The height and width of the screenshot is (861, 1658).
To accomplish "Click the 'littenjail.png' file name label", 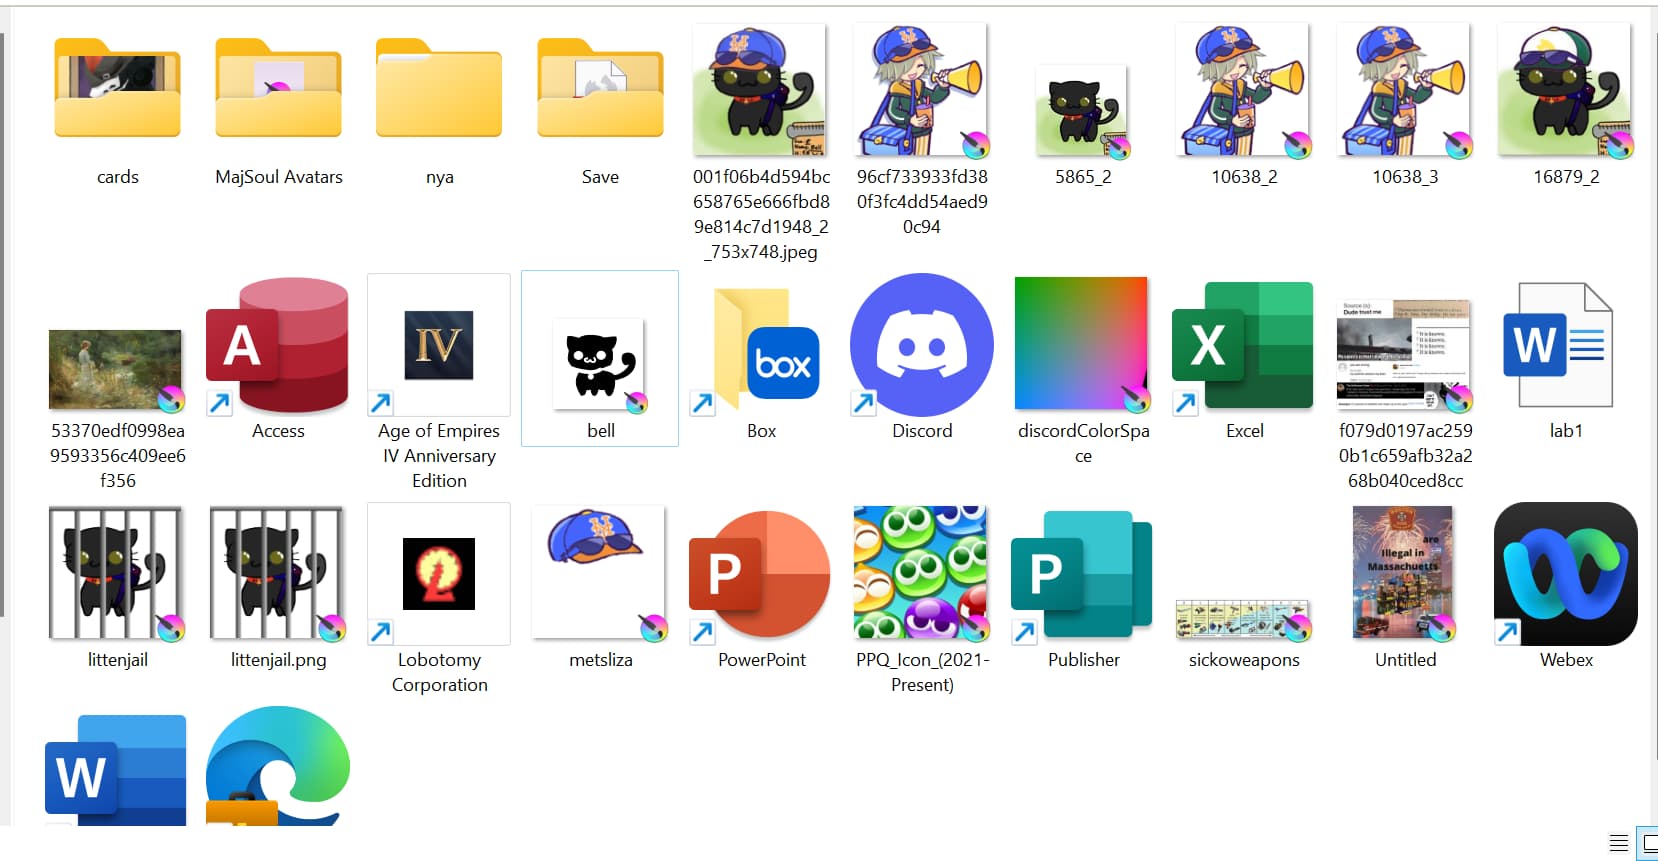I will [x=278, y=660].
